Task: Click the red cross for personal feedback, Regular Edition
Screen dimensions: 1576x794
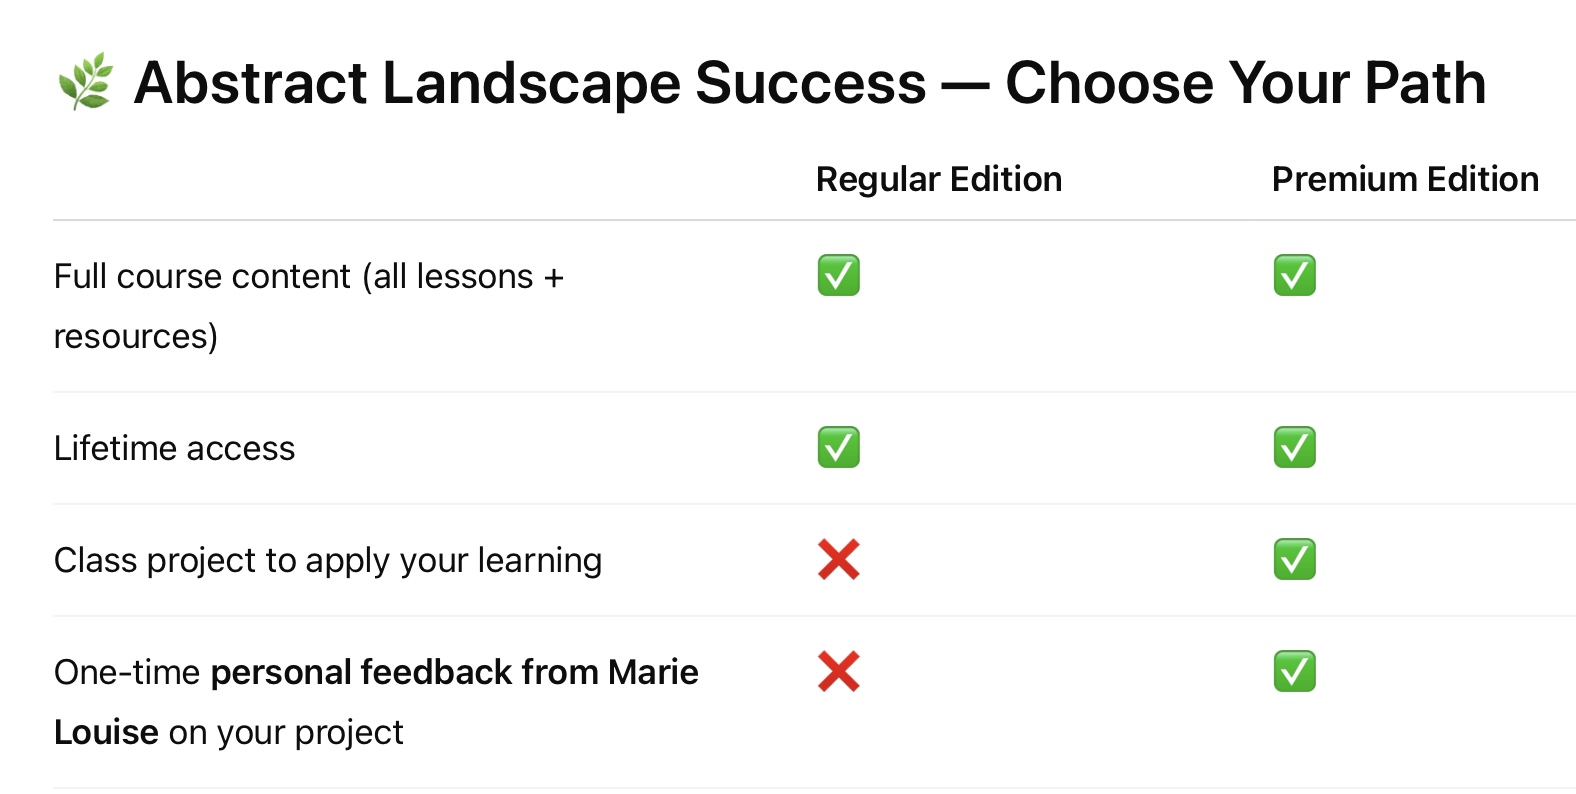Action: [x=838, y=671]
